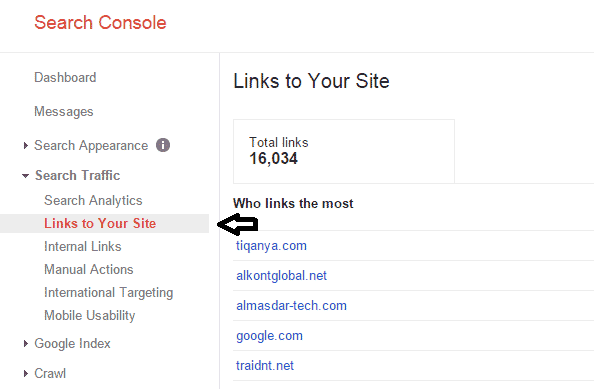The image size is (594, 389).
Task: Open Manual Actions page
Action: [x=89, y=270]
